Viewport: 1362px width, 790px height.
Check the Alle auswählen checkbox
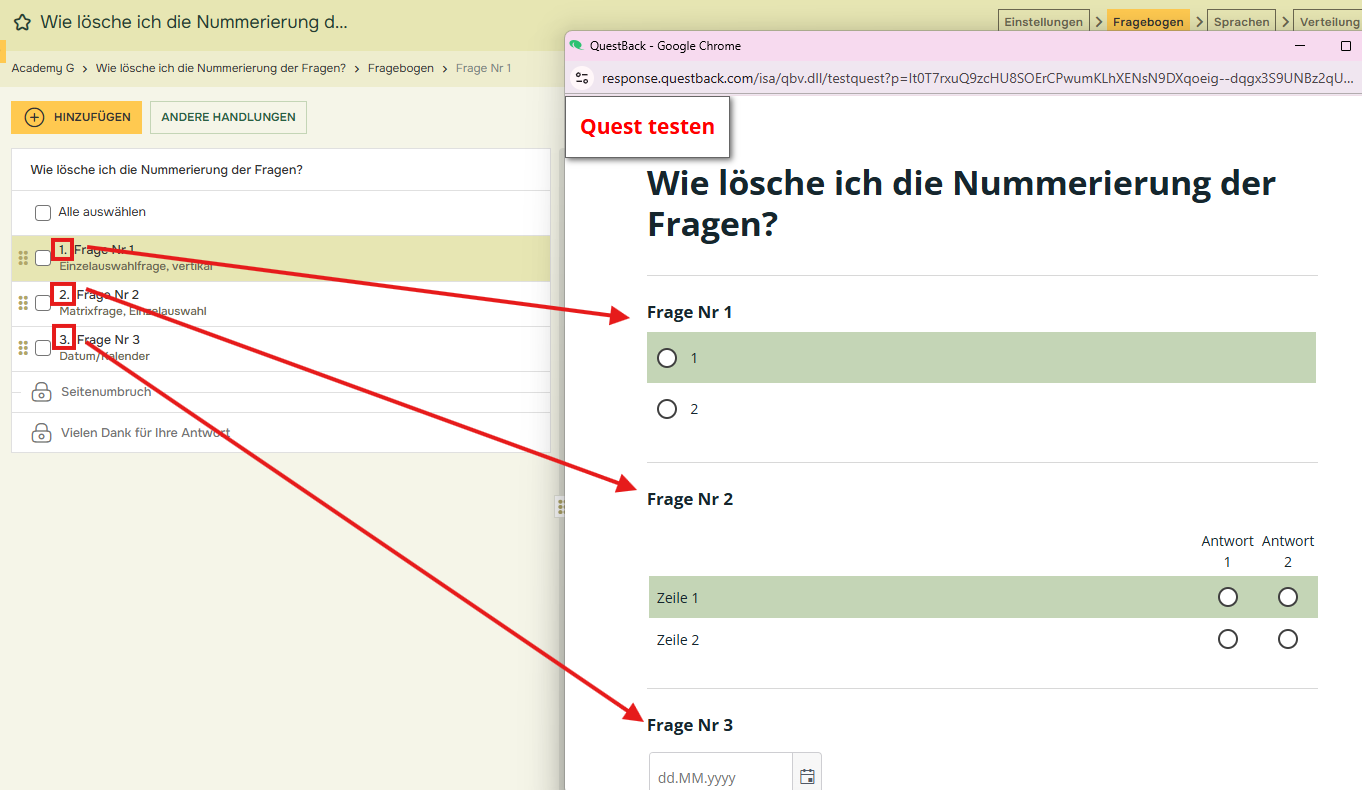point(43,213)
